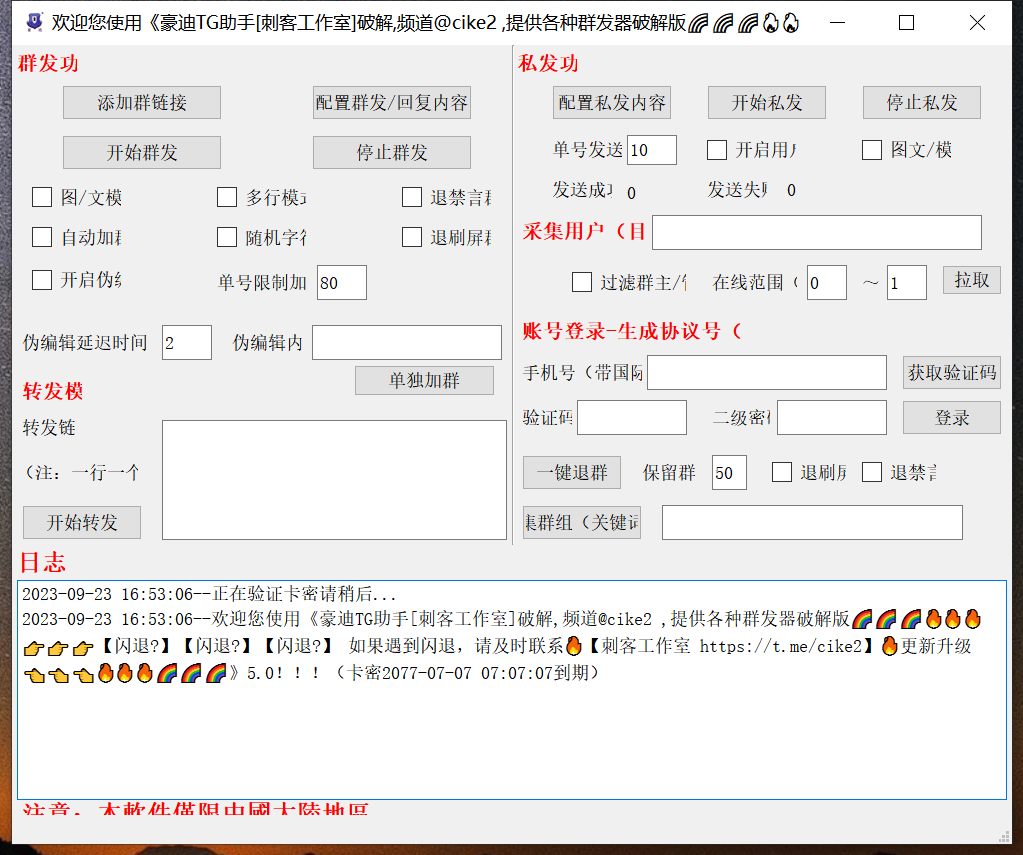Enable the 自动加 checkbox
1023x855 pixels.
[x=42, y=237]
